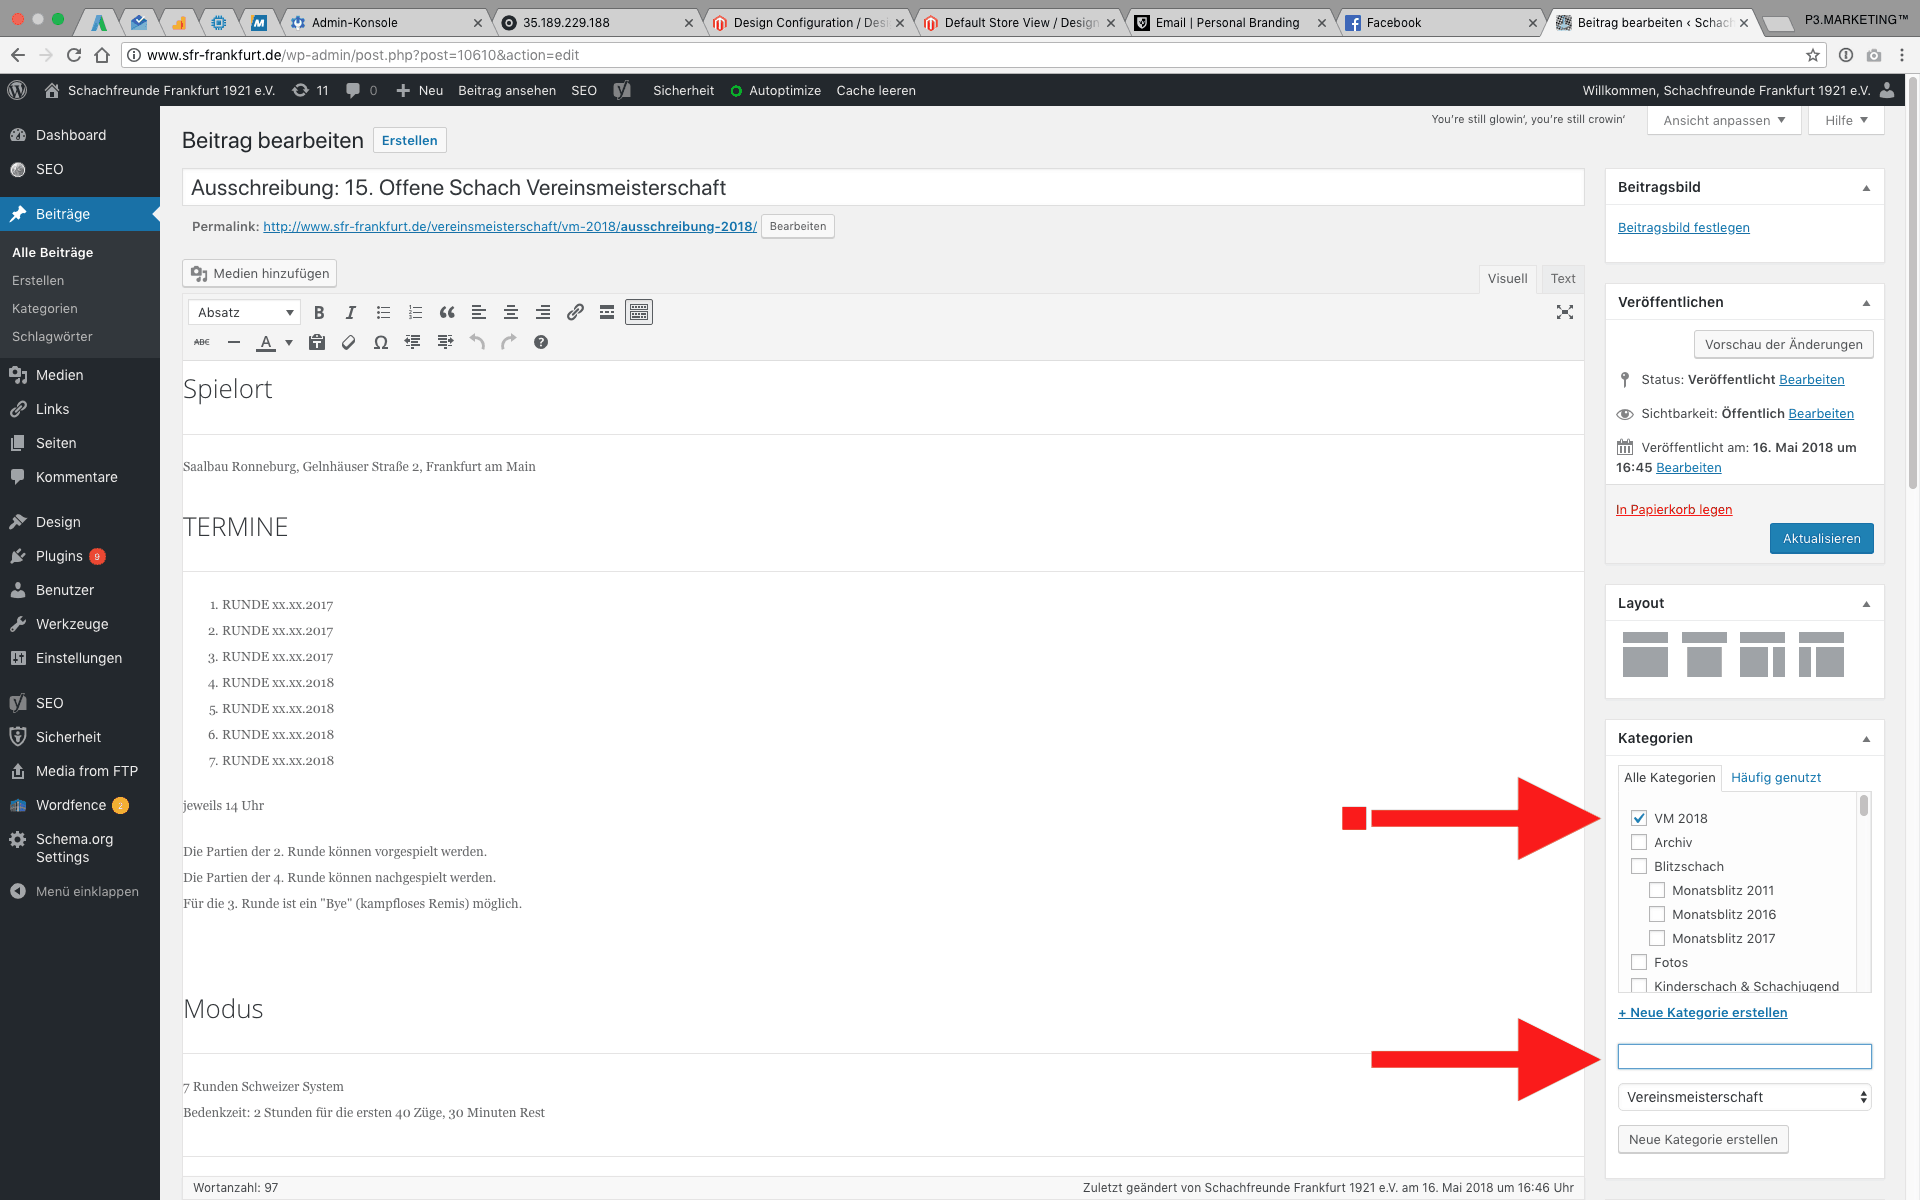This screenshot has width=1920, height=1200.
Task: Click the bulleted list icon
Action: click(383, 313)
